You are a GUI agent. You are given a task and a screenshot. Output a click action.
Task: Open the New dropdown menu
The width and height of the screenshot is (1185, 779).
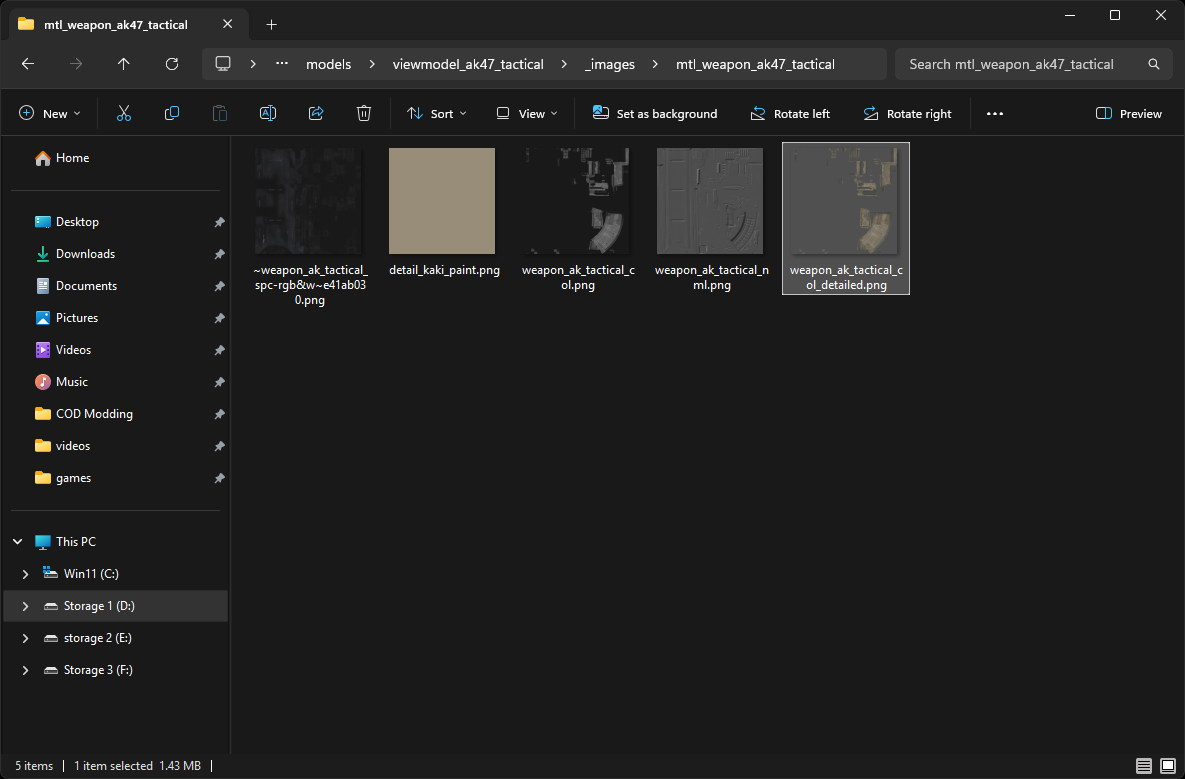tap(50, 113)
